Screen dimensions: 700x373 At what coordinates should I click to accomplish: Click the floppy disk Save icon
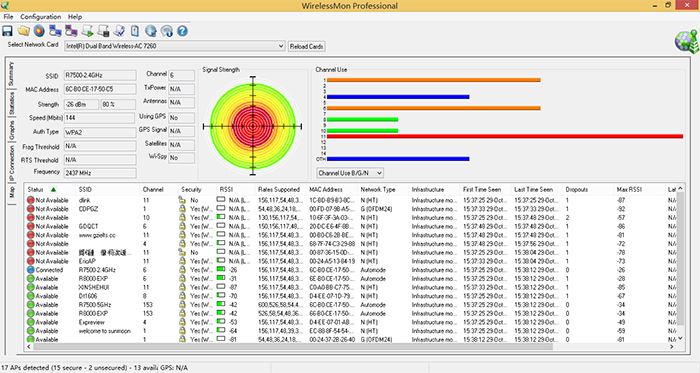click(7, 31)
